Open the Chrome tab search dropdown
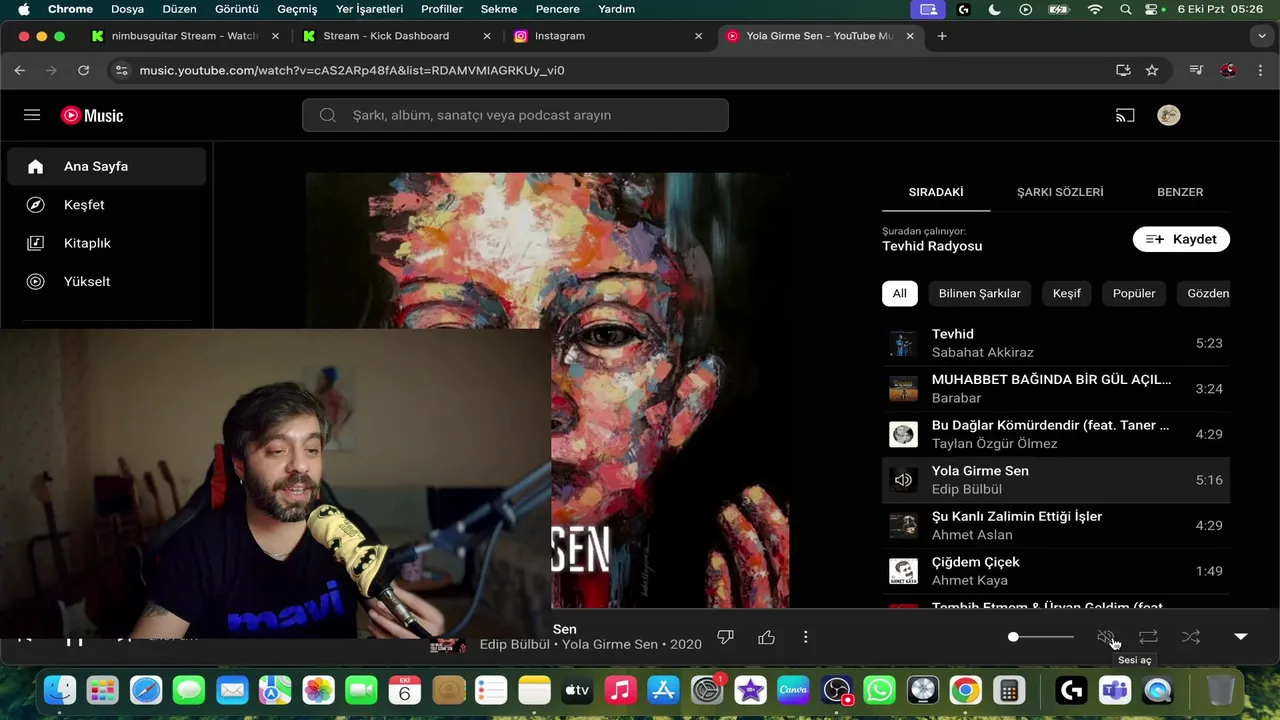Screen dimensions: 1280x720 coord(1262,36)
